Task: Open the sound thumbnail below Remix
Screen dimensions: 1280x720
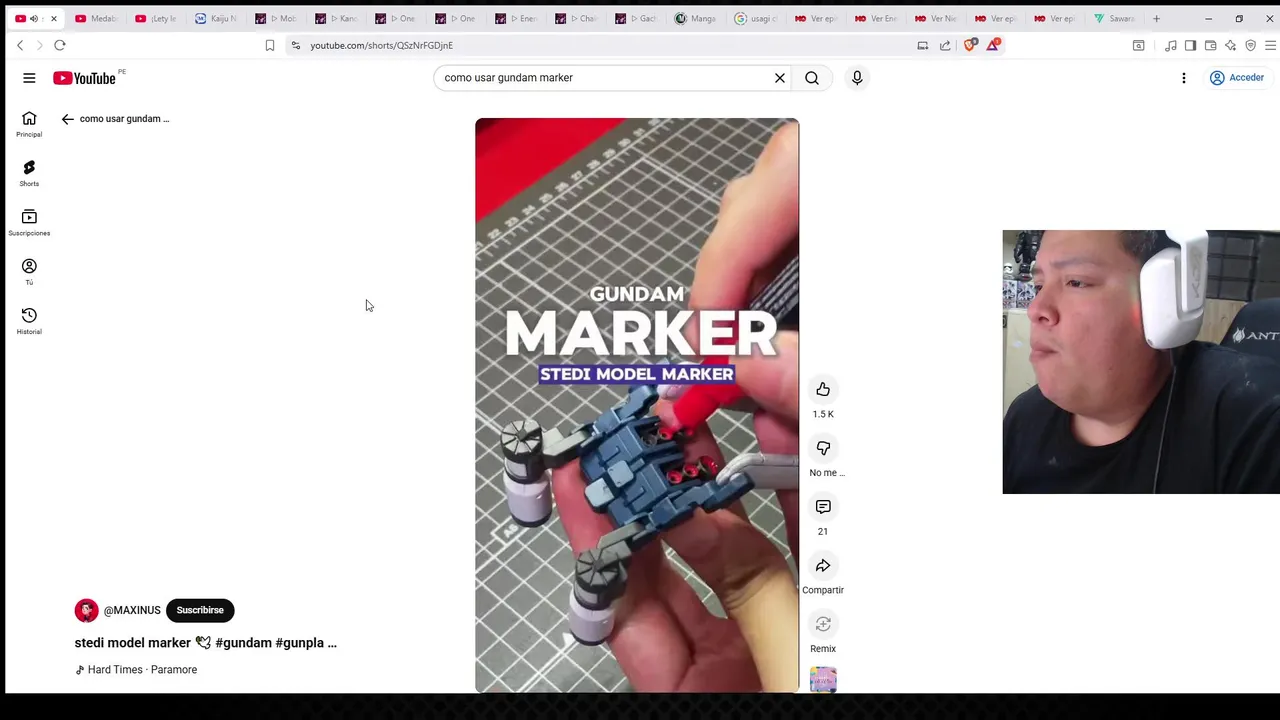Action: tap(823, 680)
